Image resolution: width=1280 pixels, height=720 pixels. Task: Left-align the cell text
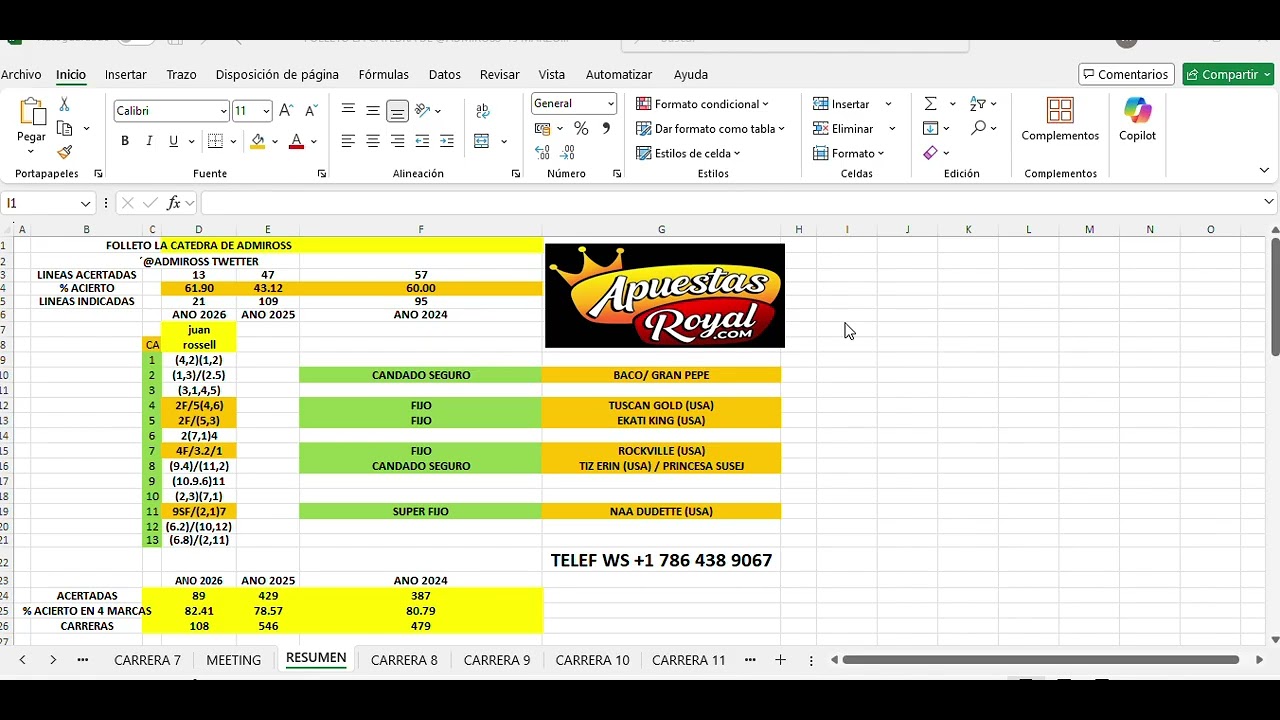pyautogui.click(x=348, y=141)
